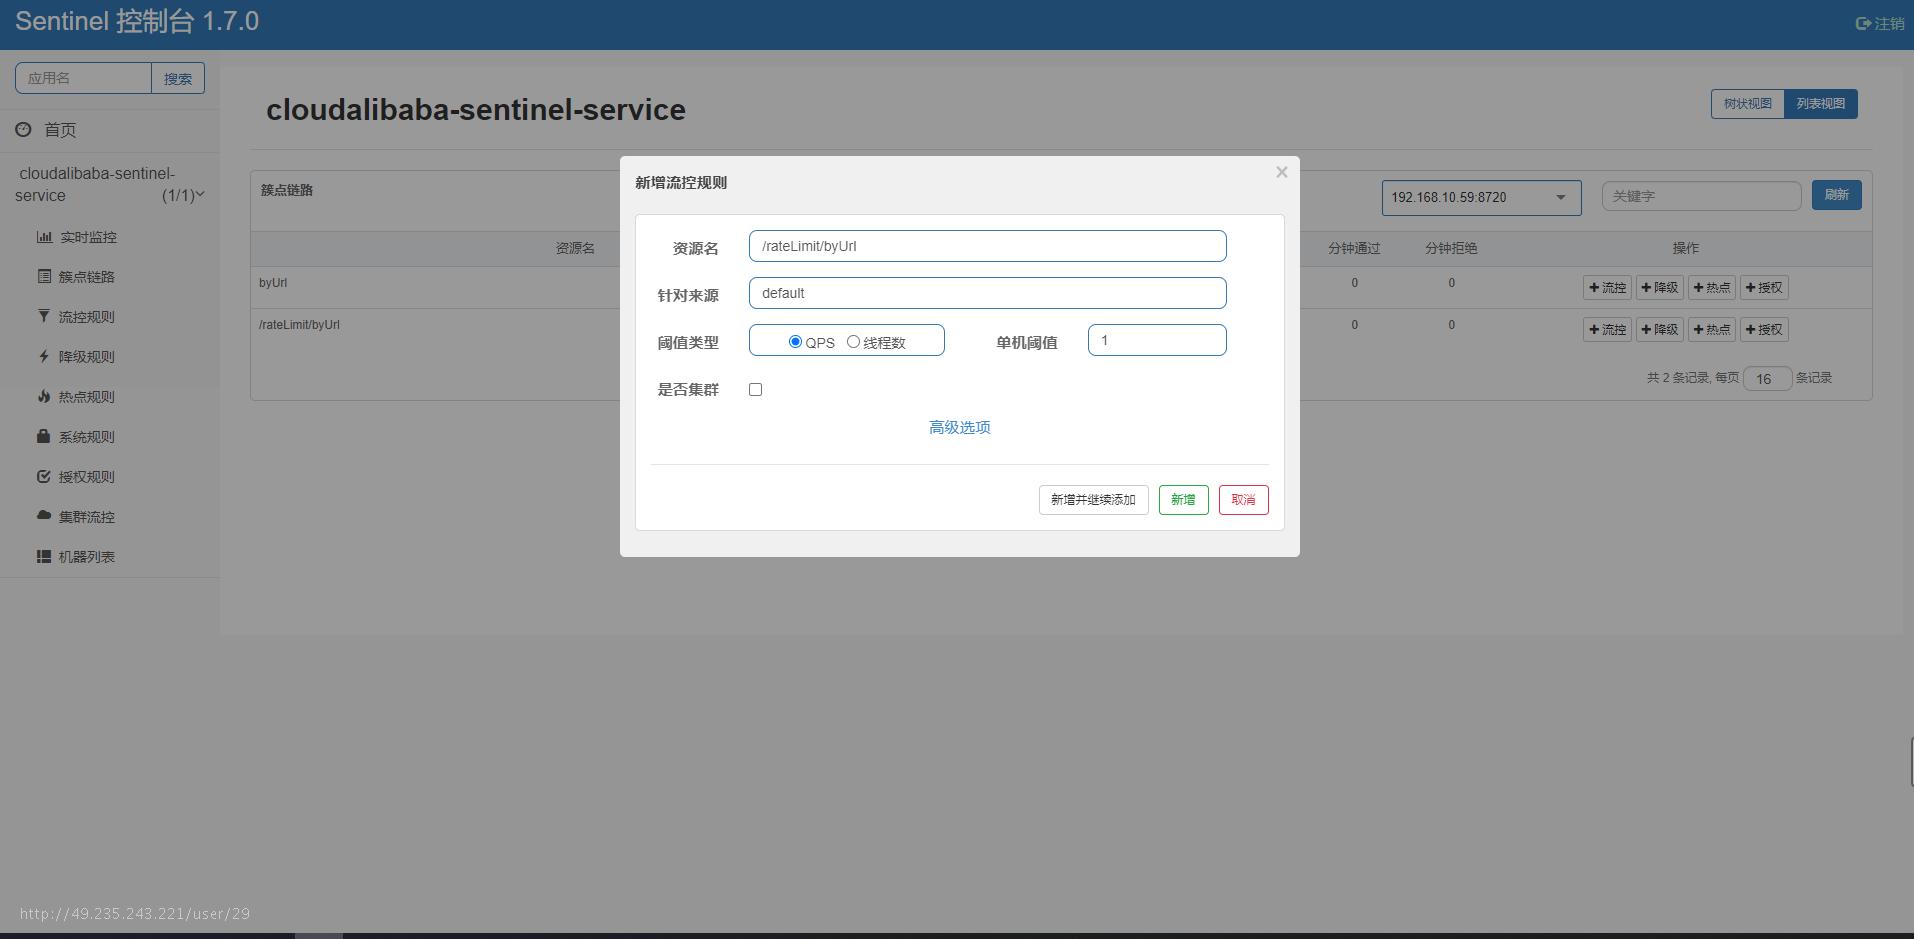1914x939 pixels.
Task: Enable the 是否集群 checkbox
Action: tap(756, 390)
